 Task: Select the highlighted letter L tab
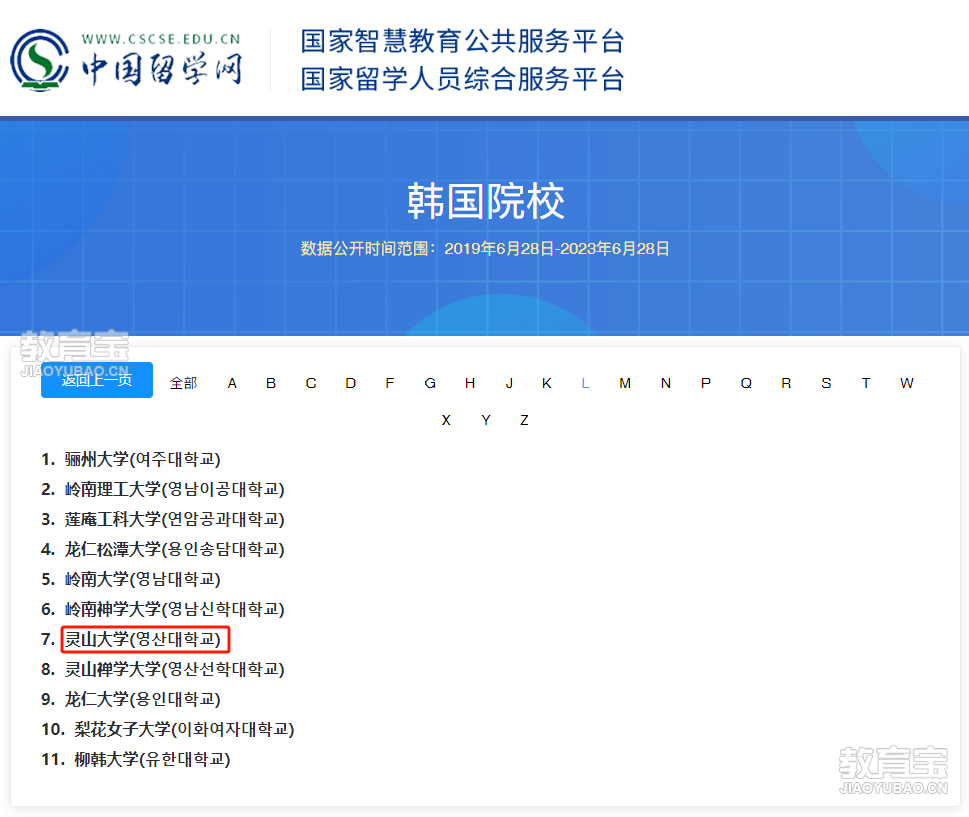[x=585, y=383]
